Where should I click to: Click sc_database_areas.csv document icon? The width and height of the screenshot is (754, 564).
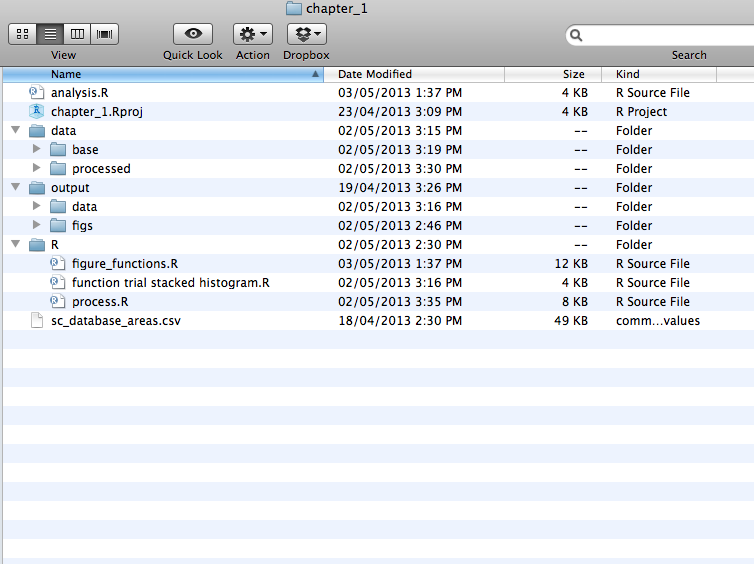pyautogui.click(x=37, y=321)
